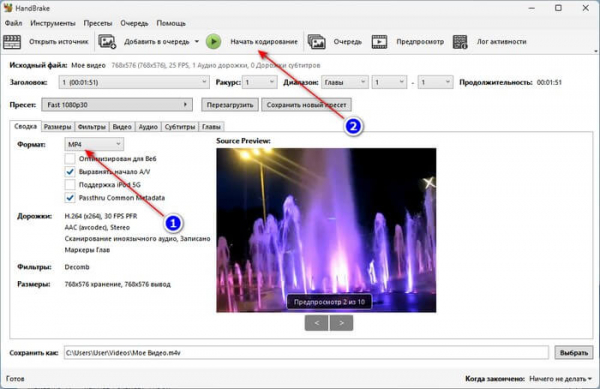600x389 pixels.
Task: Open the Queue icon in toolbar
Action: point(317,42)
